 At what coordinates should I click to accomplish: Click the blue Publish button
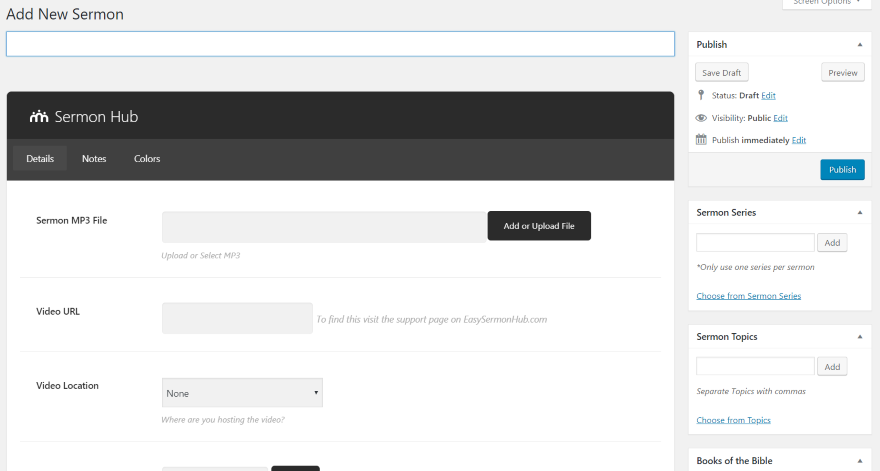pyautogui.click(x=842, y=170)
